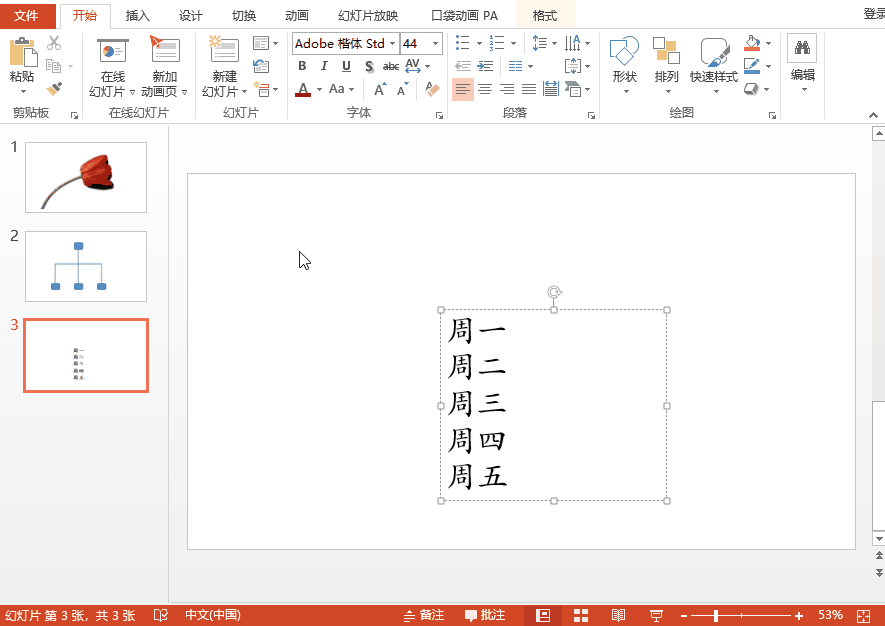Enable reading view from status bar
This screenshot has width=885, height=626.
pyautogui.click(x=618, y=614)
